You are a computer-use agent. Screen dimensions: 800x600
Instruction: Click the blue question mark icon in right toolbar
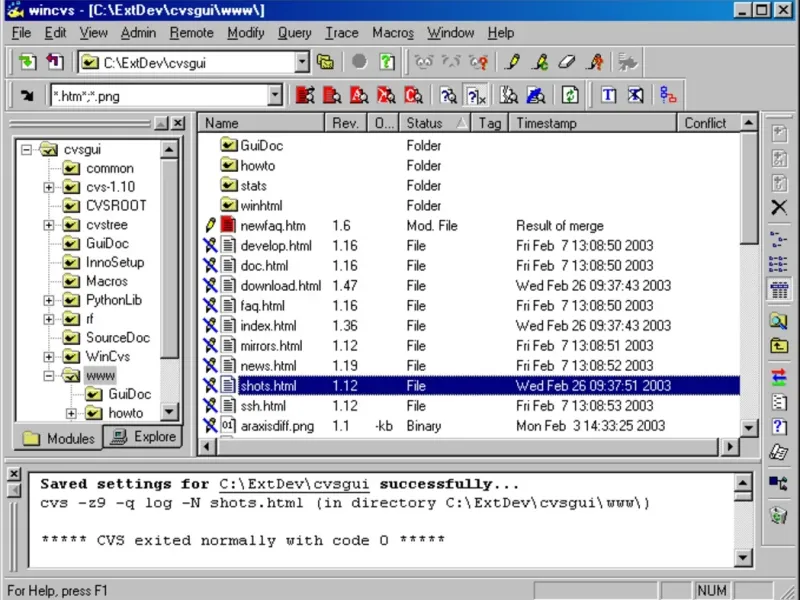click(x=778, y=427)
